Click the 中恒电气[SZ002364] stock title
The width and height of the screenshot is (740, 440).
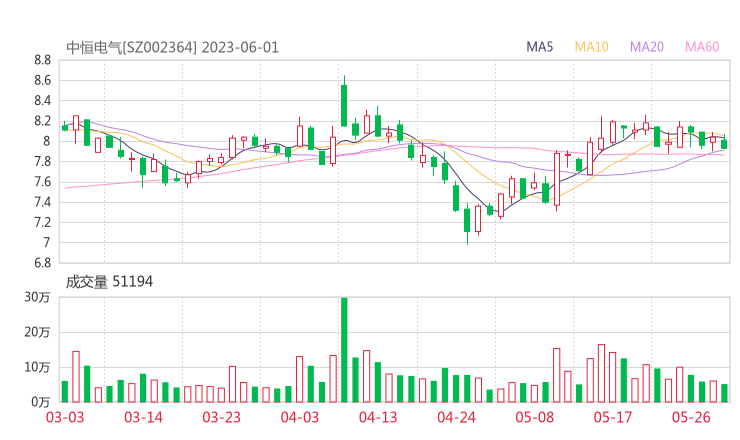(131, 47)
